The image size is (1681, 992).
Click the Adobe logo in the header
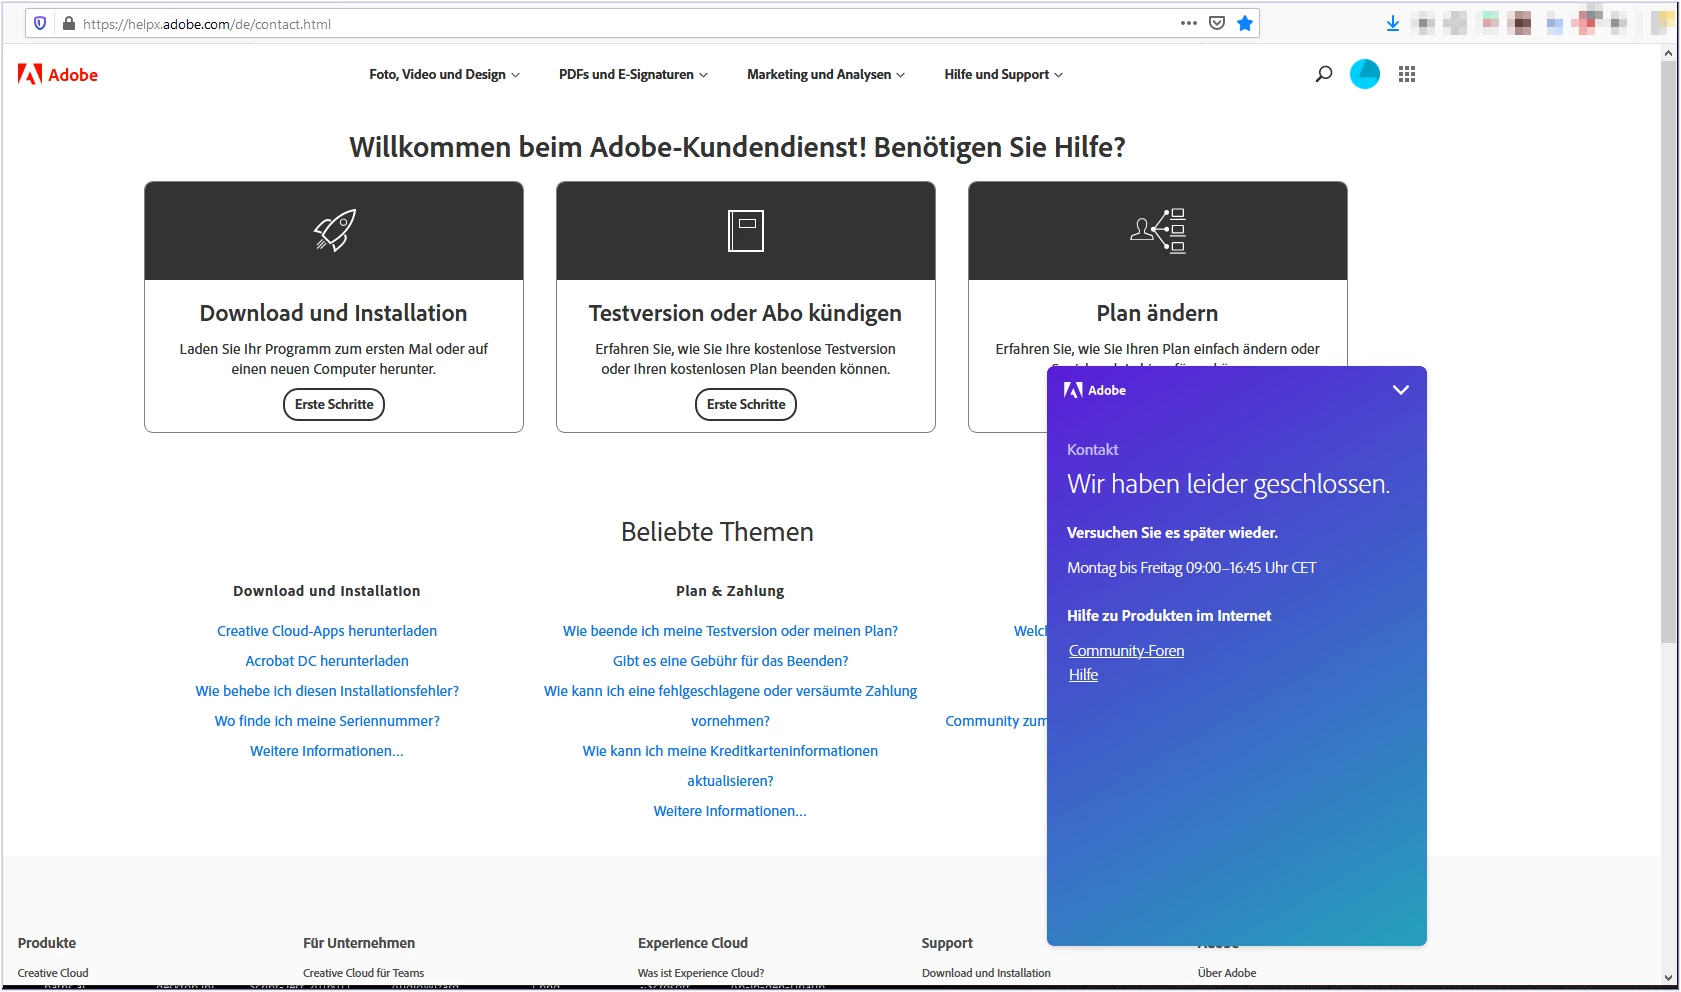pyautogui.click(x=58, y=75)
